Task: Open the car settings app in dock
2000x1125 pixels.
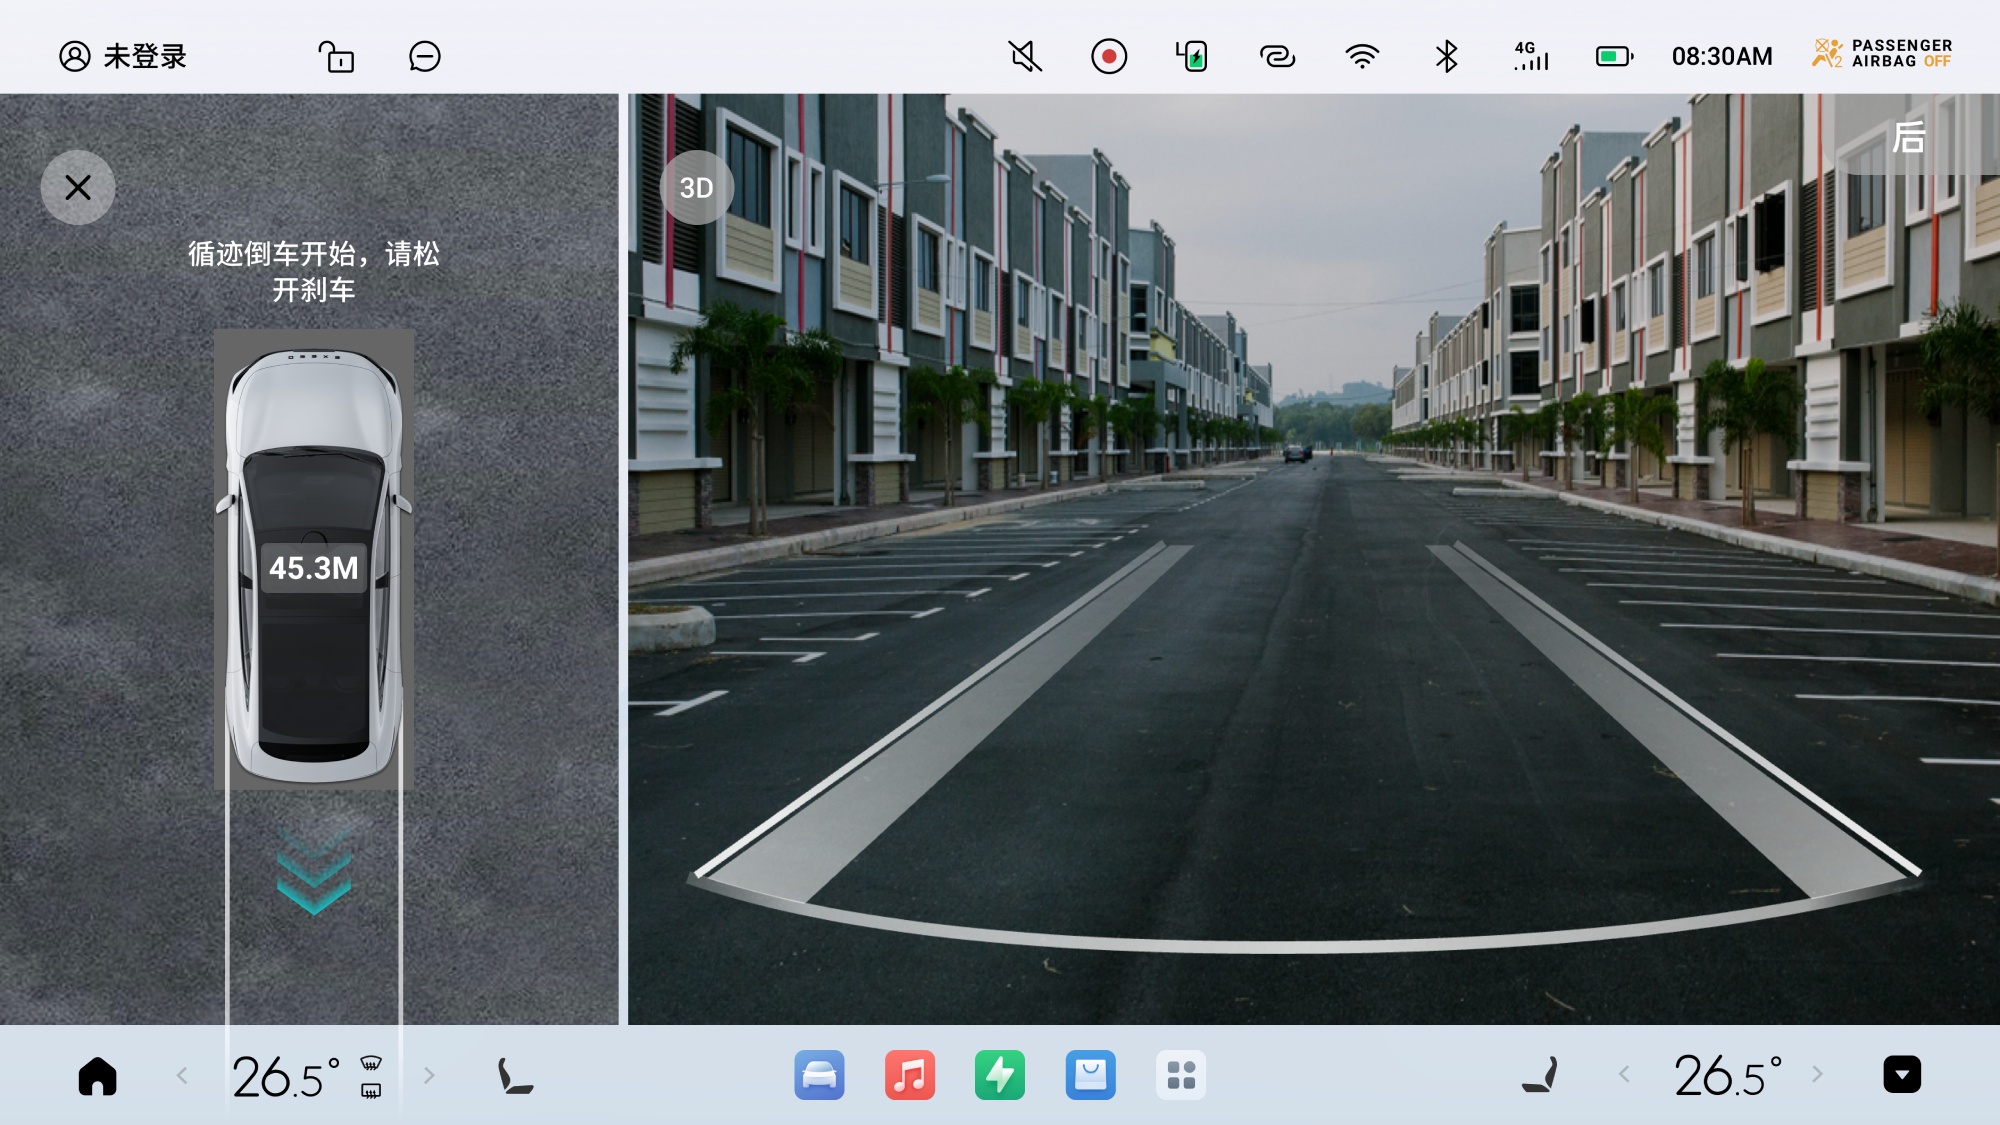Action: (819, 1076)
